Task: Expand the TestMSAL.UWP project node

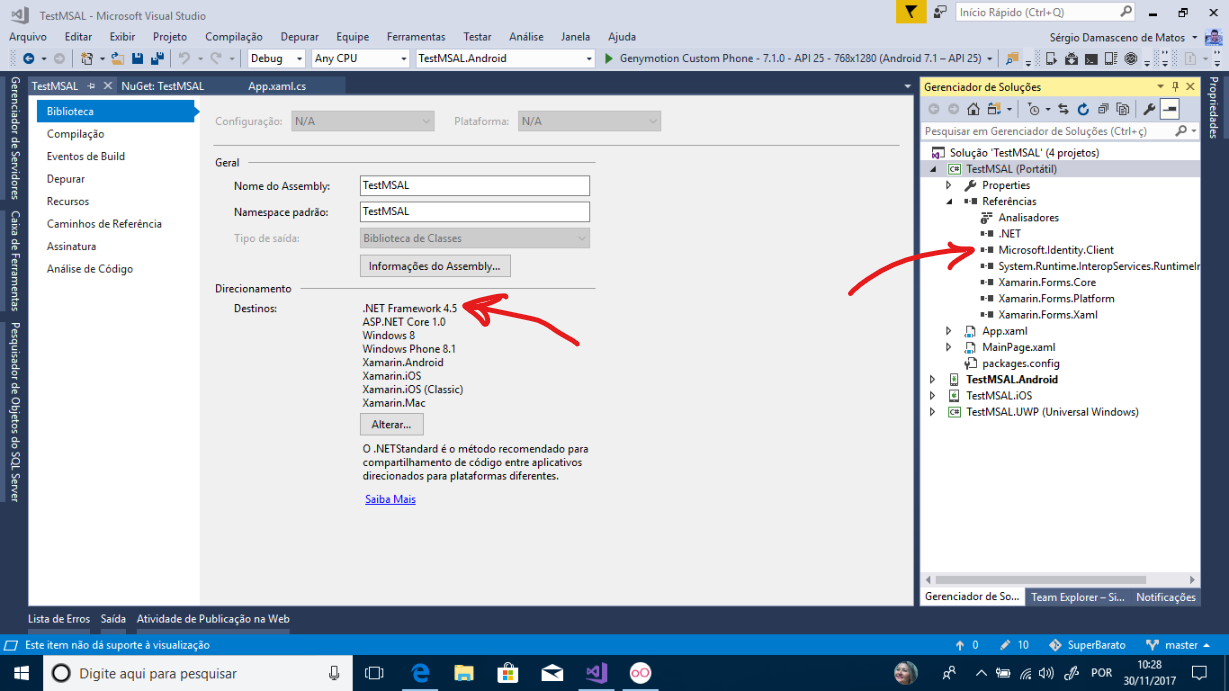Action: coord(930,411)
